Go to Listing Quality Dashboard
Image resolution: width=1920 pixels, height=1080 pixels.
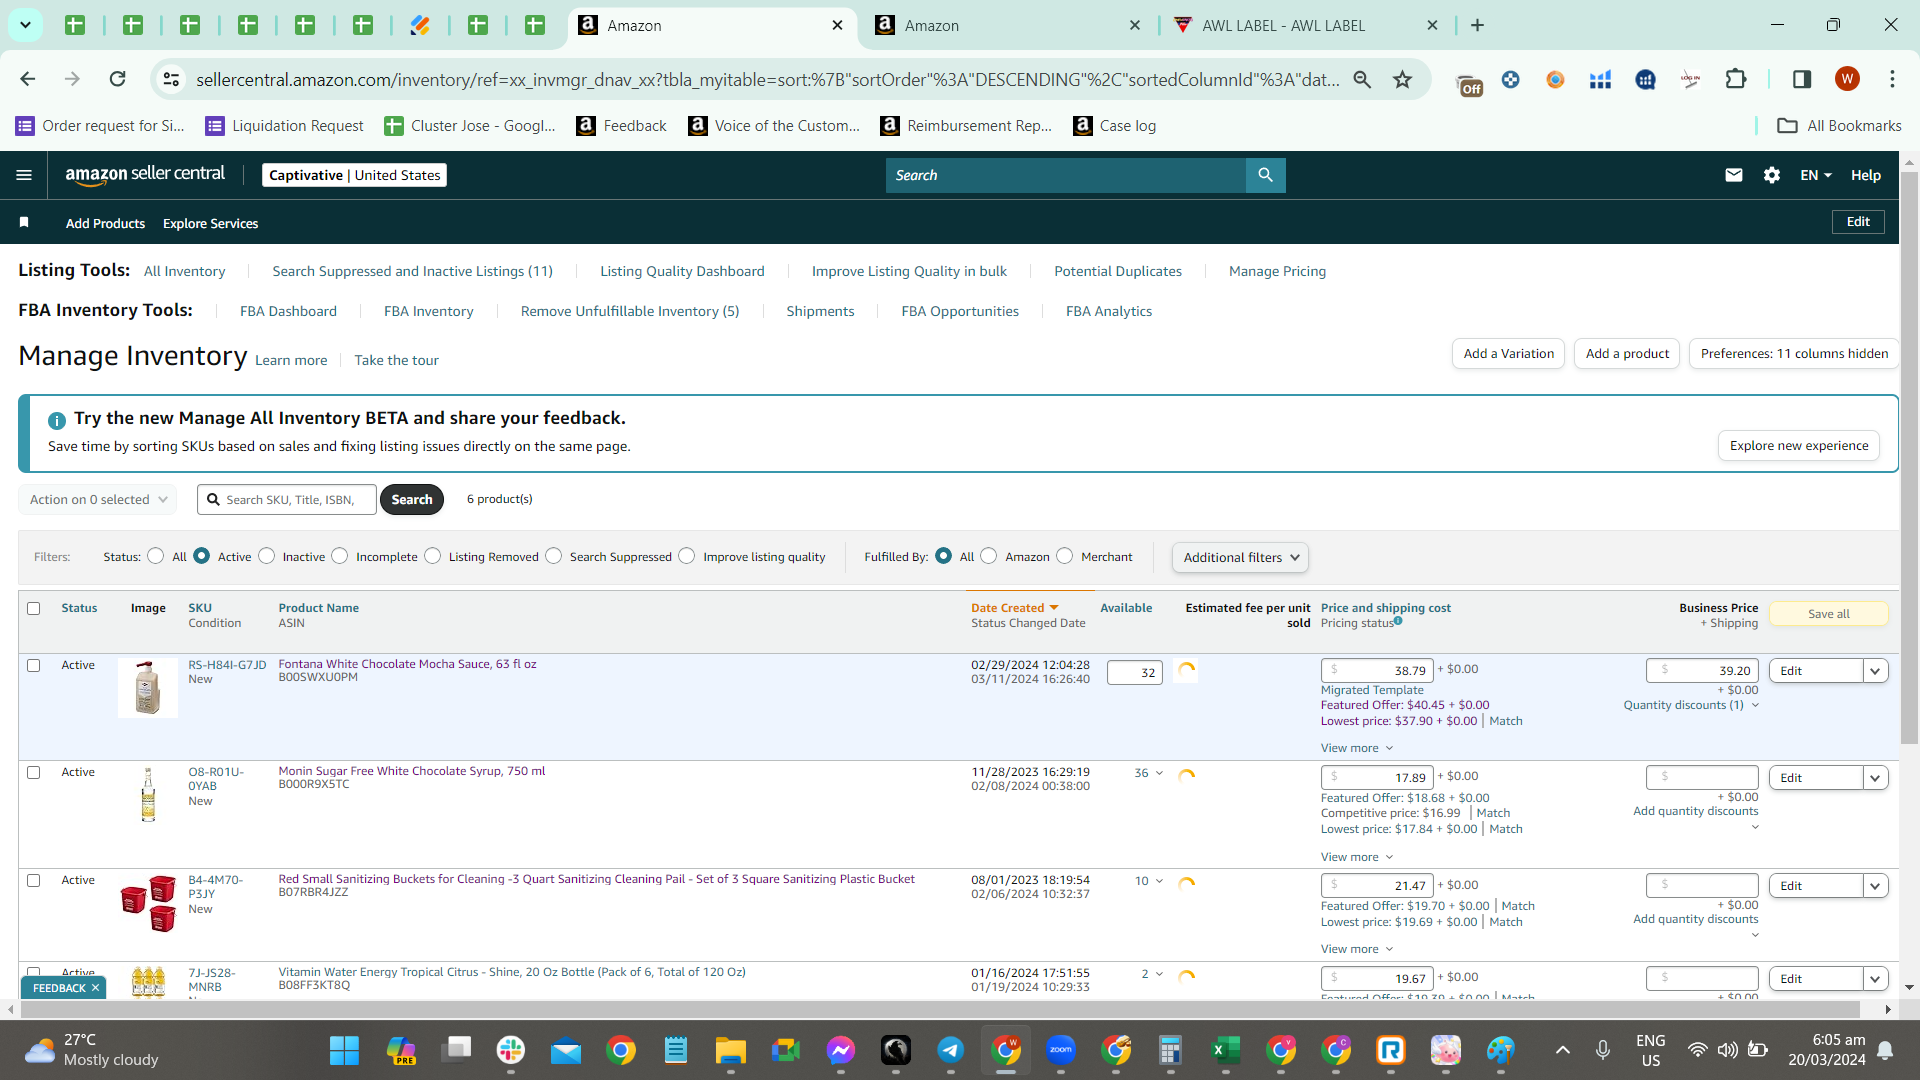(682, 271)
